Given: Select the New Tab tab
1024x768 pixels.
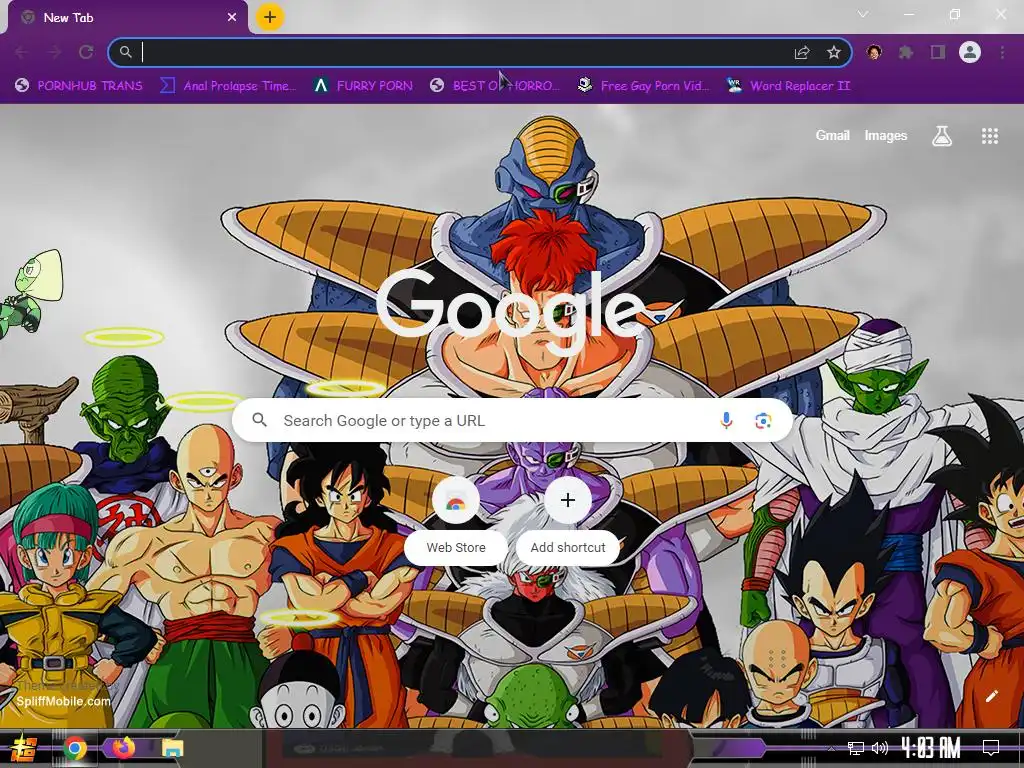Looking at the screenshot, I should [x=128, y=18].
